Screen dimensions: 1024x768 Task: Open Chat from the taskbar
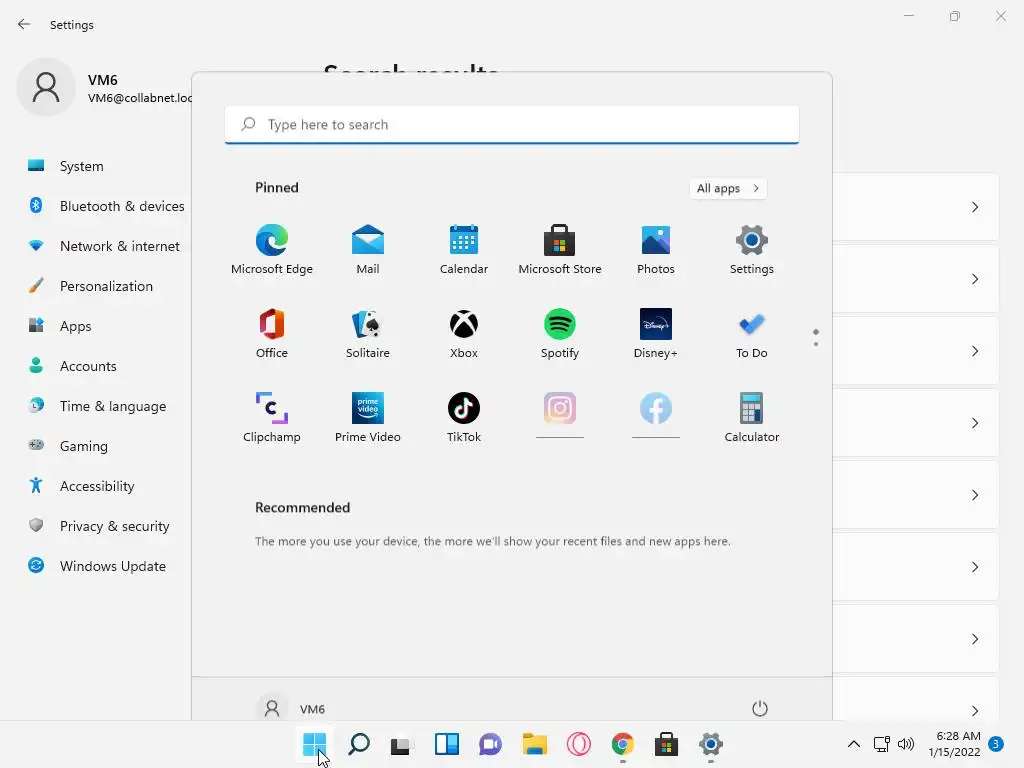[x=490, y=744]
